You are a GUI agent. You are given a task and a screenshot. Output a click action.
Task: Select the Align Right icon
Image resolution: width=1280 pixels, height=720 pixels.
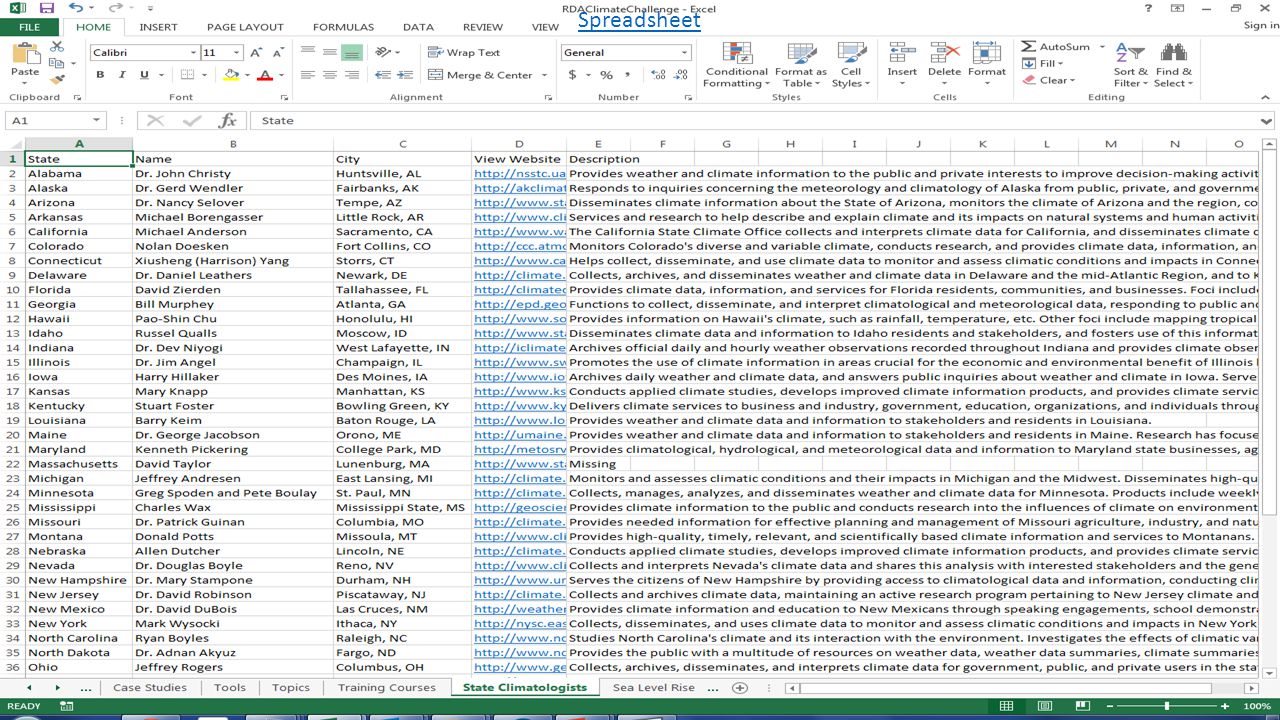pyautogui.click(x=352, y=75)
